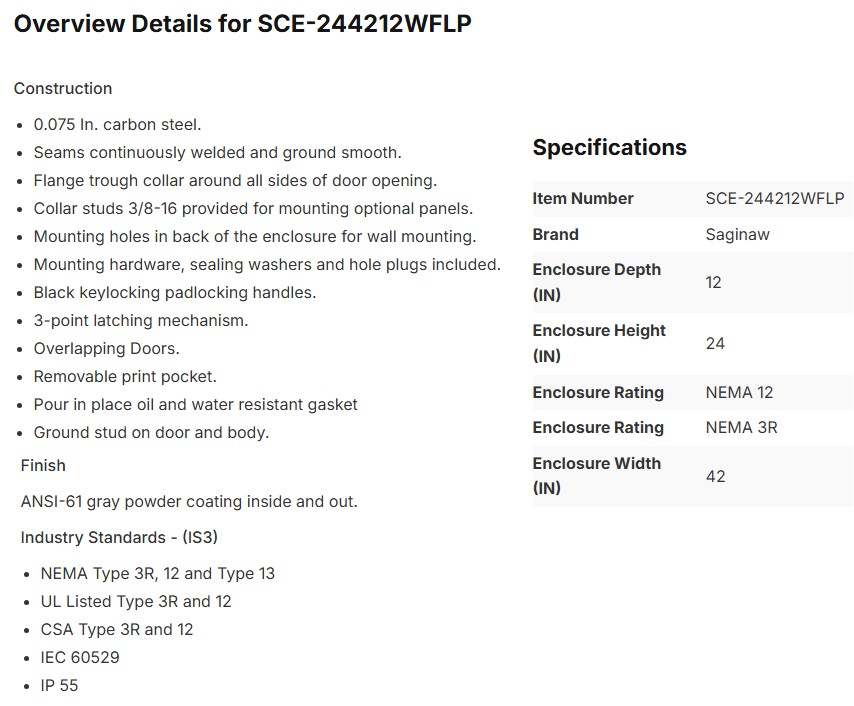This screenshot has width=854, height=706.
Task: Select the 3-point latching mechanism text
Action: tap(141, 320)
